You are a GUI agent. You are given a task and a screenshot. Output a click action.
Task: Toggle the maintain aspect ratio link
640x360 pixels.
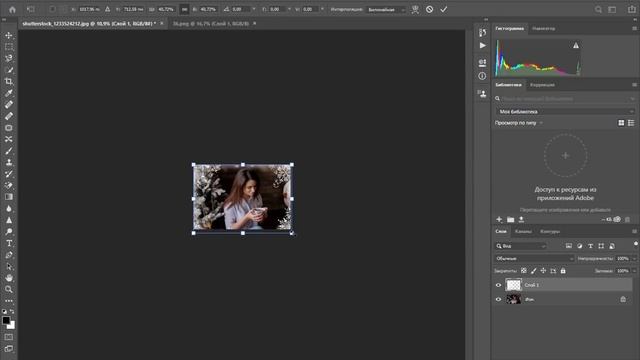pyautogui.click(x=184, y=9)
